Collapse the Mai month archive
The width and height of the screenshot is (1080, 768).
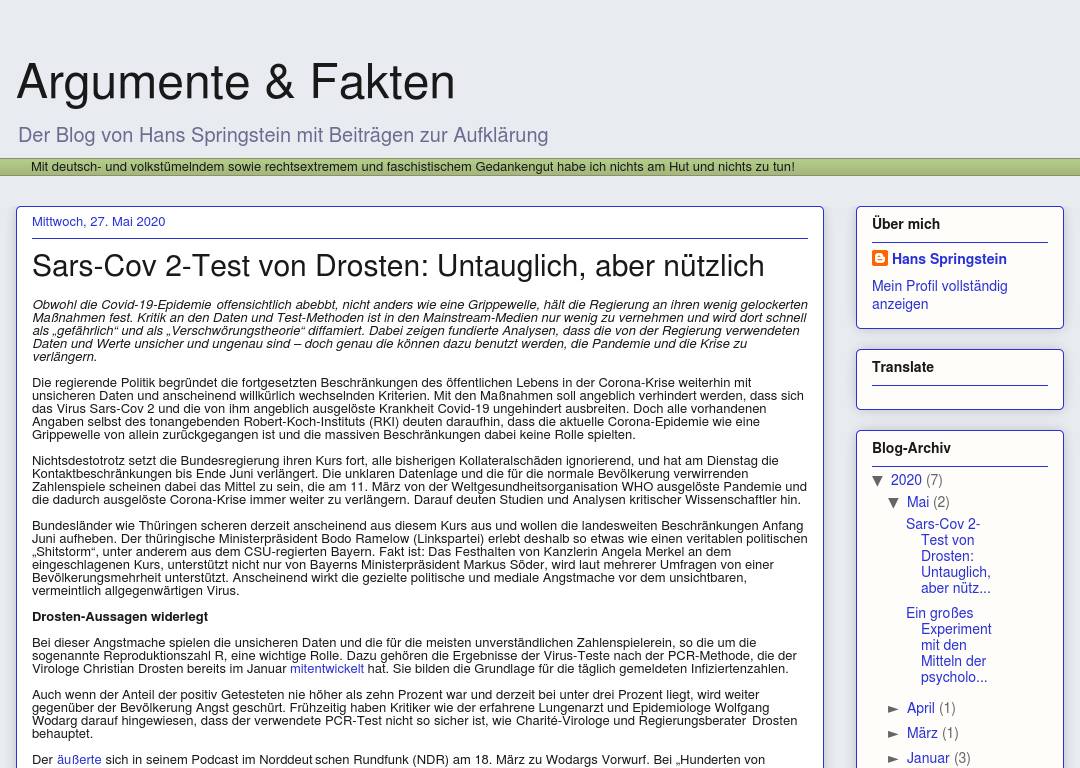click(x=894, y=503)
